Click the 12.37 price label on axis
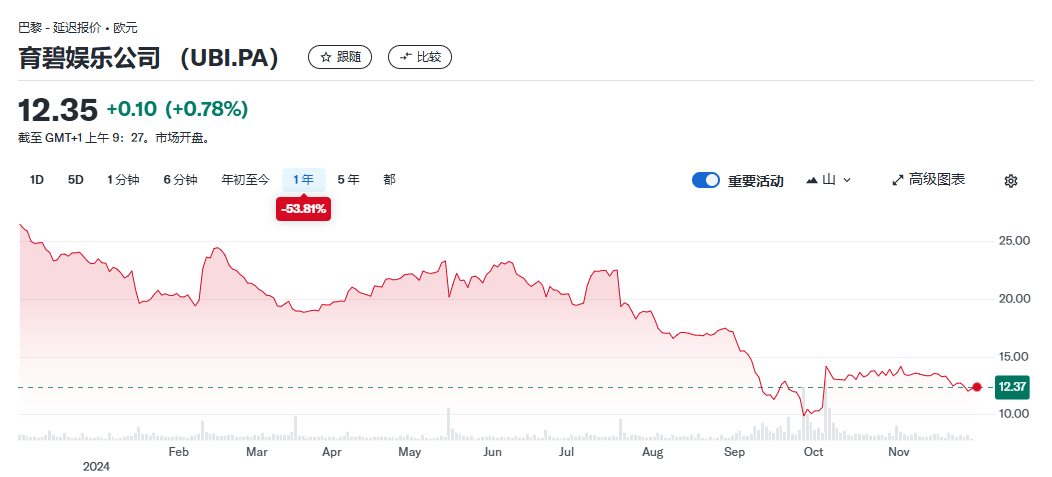Image resolution: width=1052 pixels, height=477 pixels. [x=1013, y=387]
